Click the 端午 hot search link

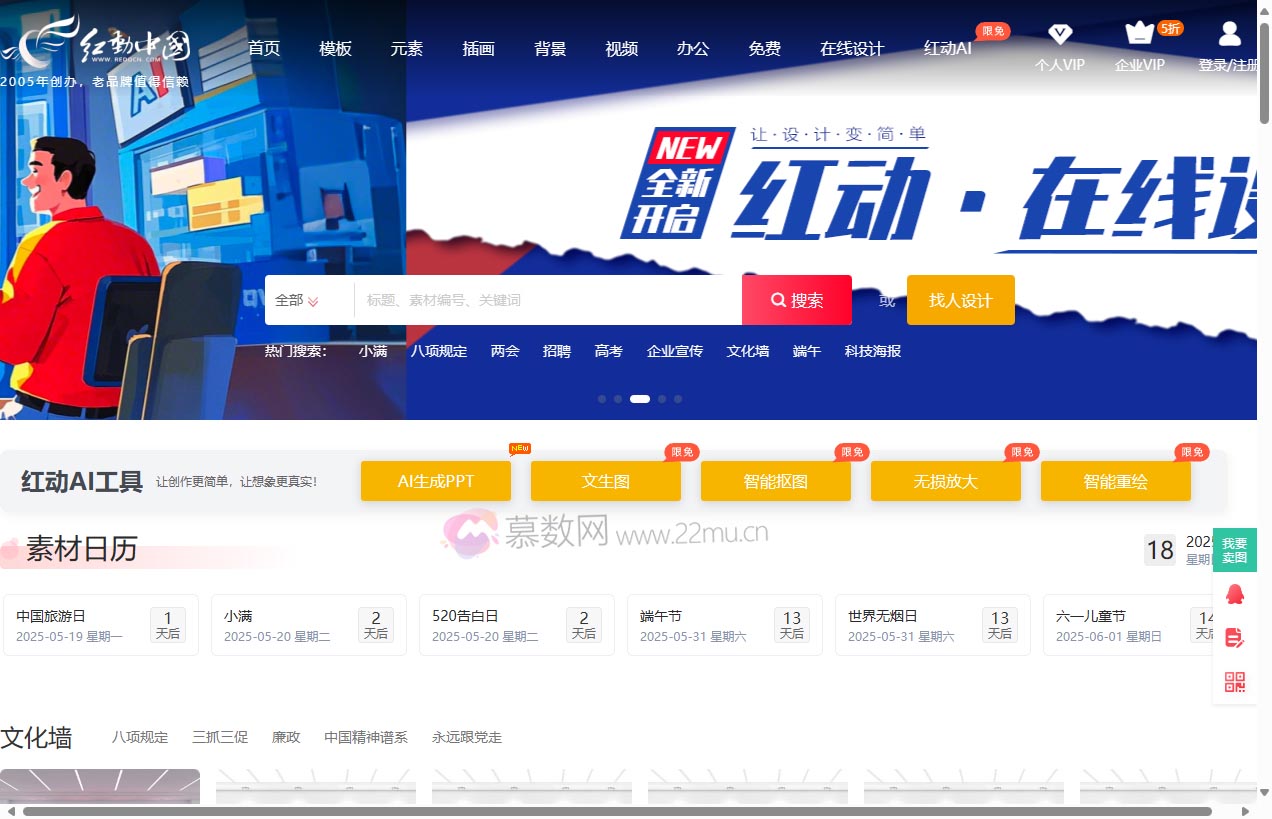(x=806, y=351)
